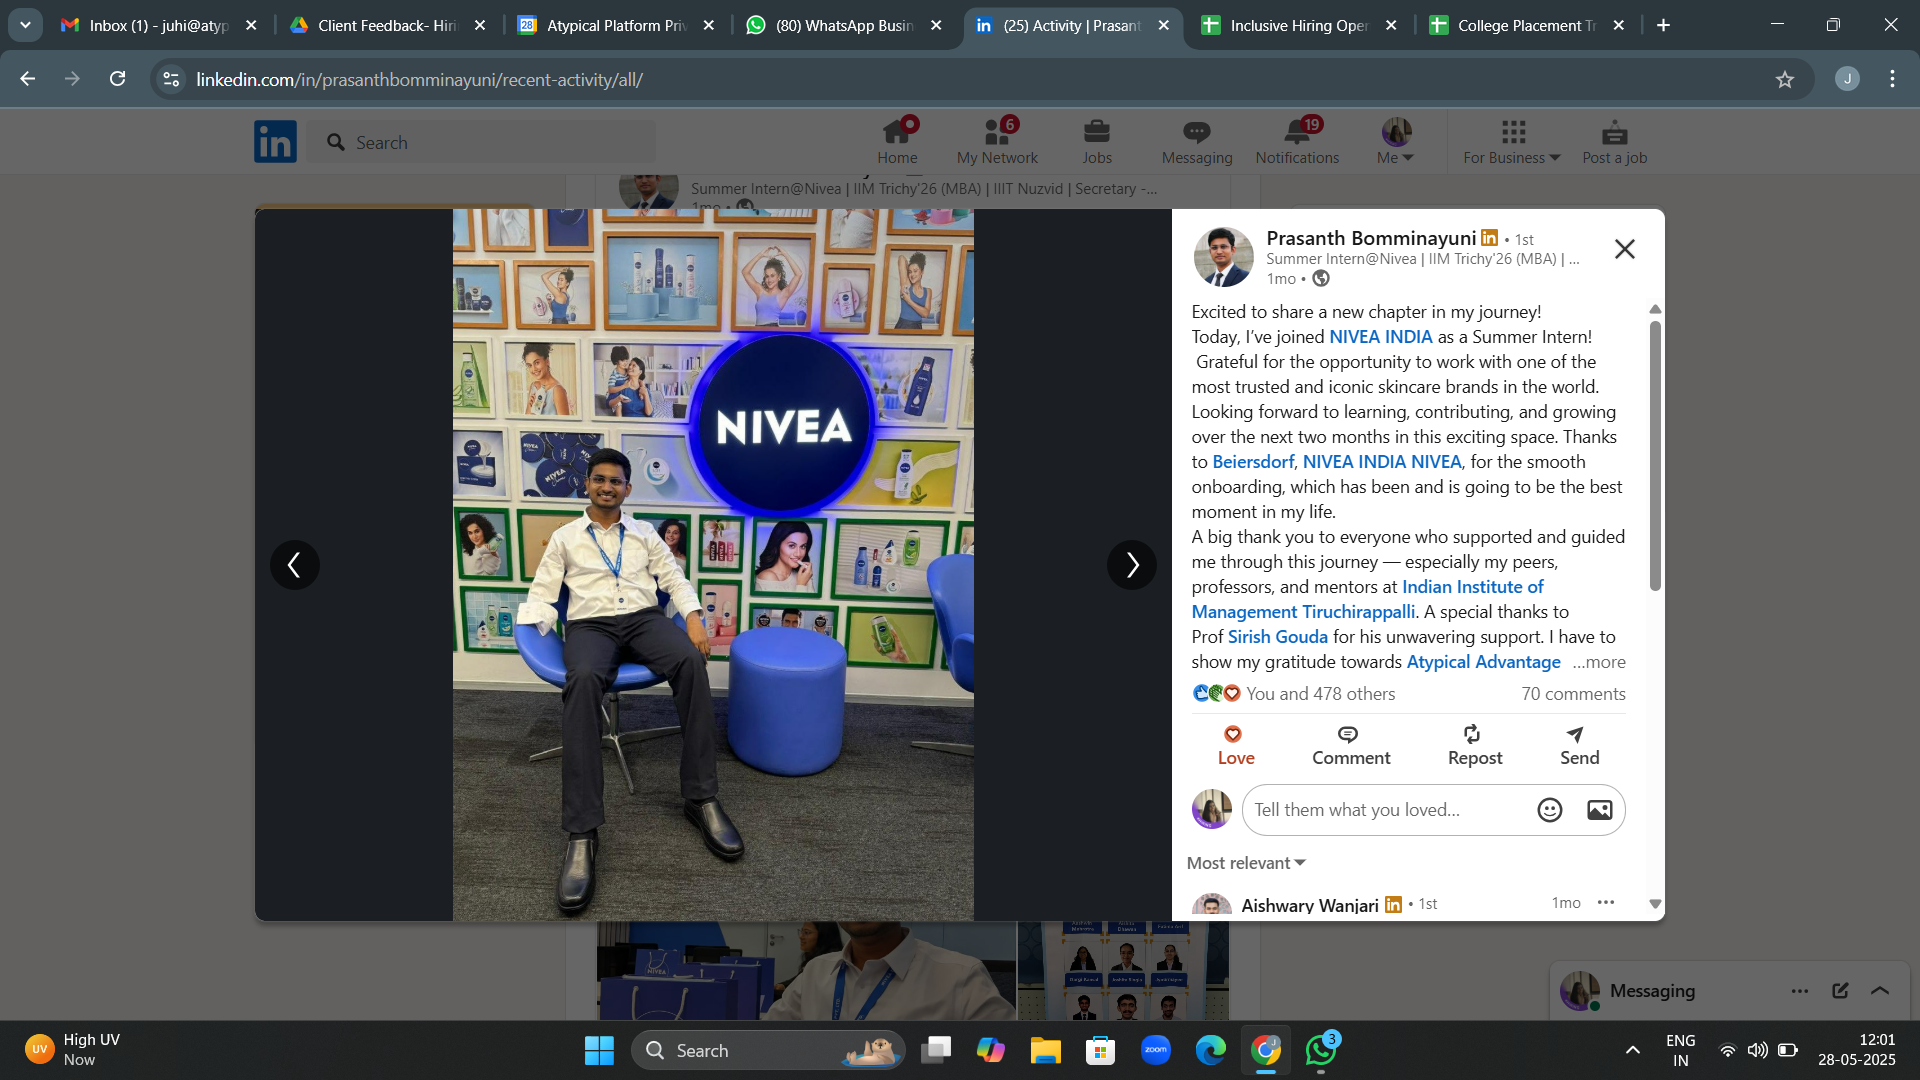Open the Notifications bell icon
1920x1080 pixels.
1297,133
